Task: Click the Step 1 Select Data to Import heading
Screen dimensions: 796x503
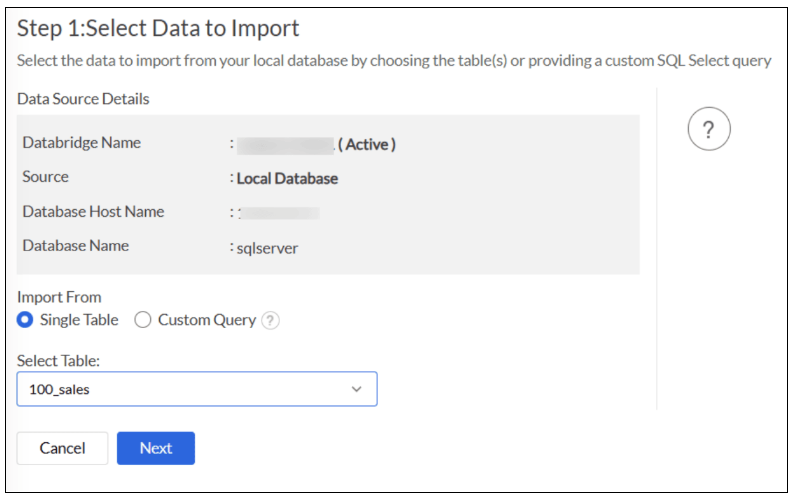Action: coord(158,28)
